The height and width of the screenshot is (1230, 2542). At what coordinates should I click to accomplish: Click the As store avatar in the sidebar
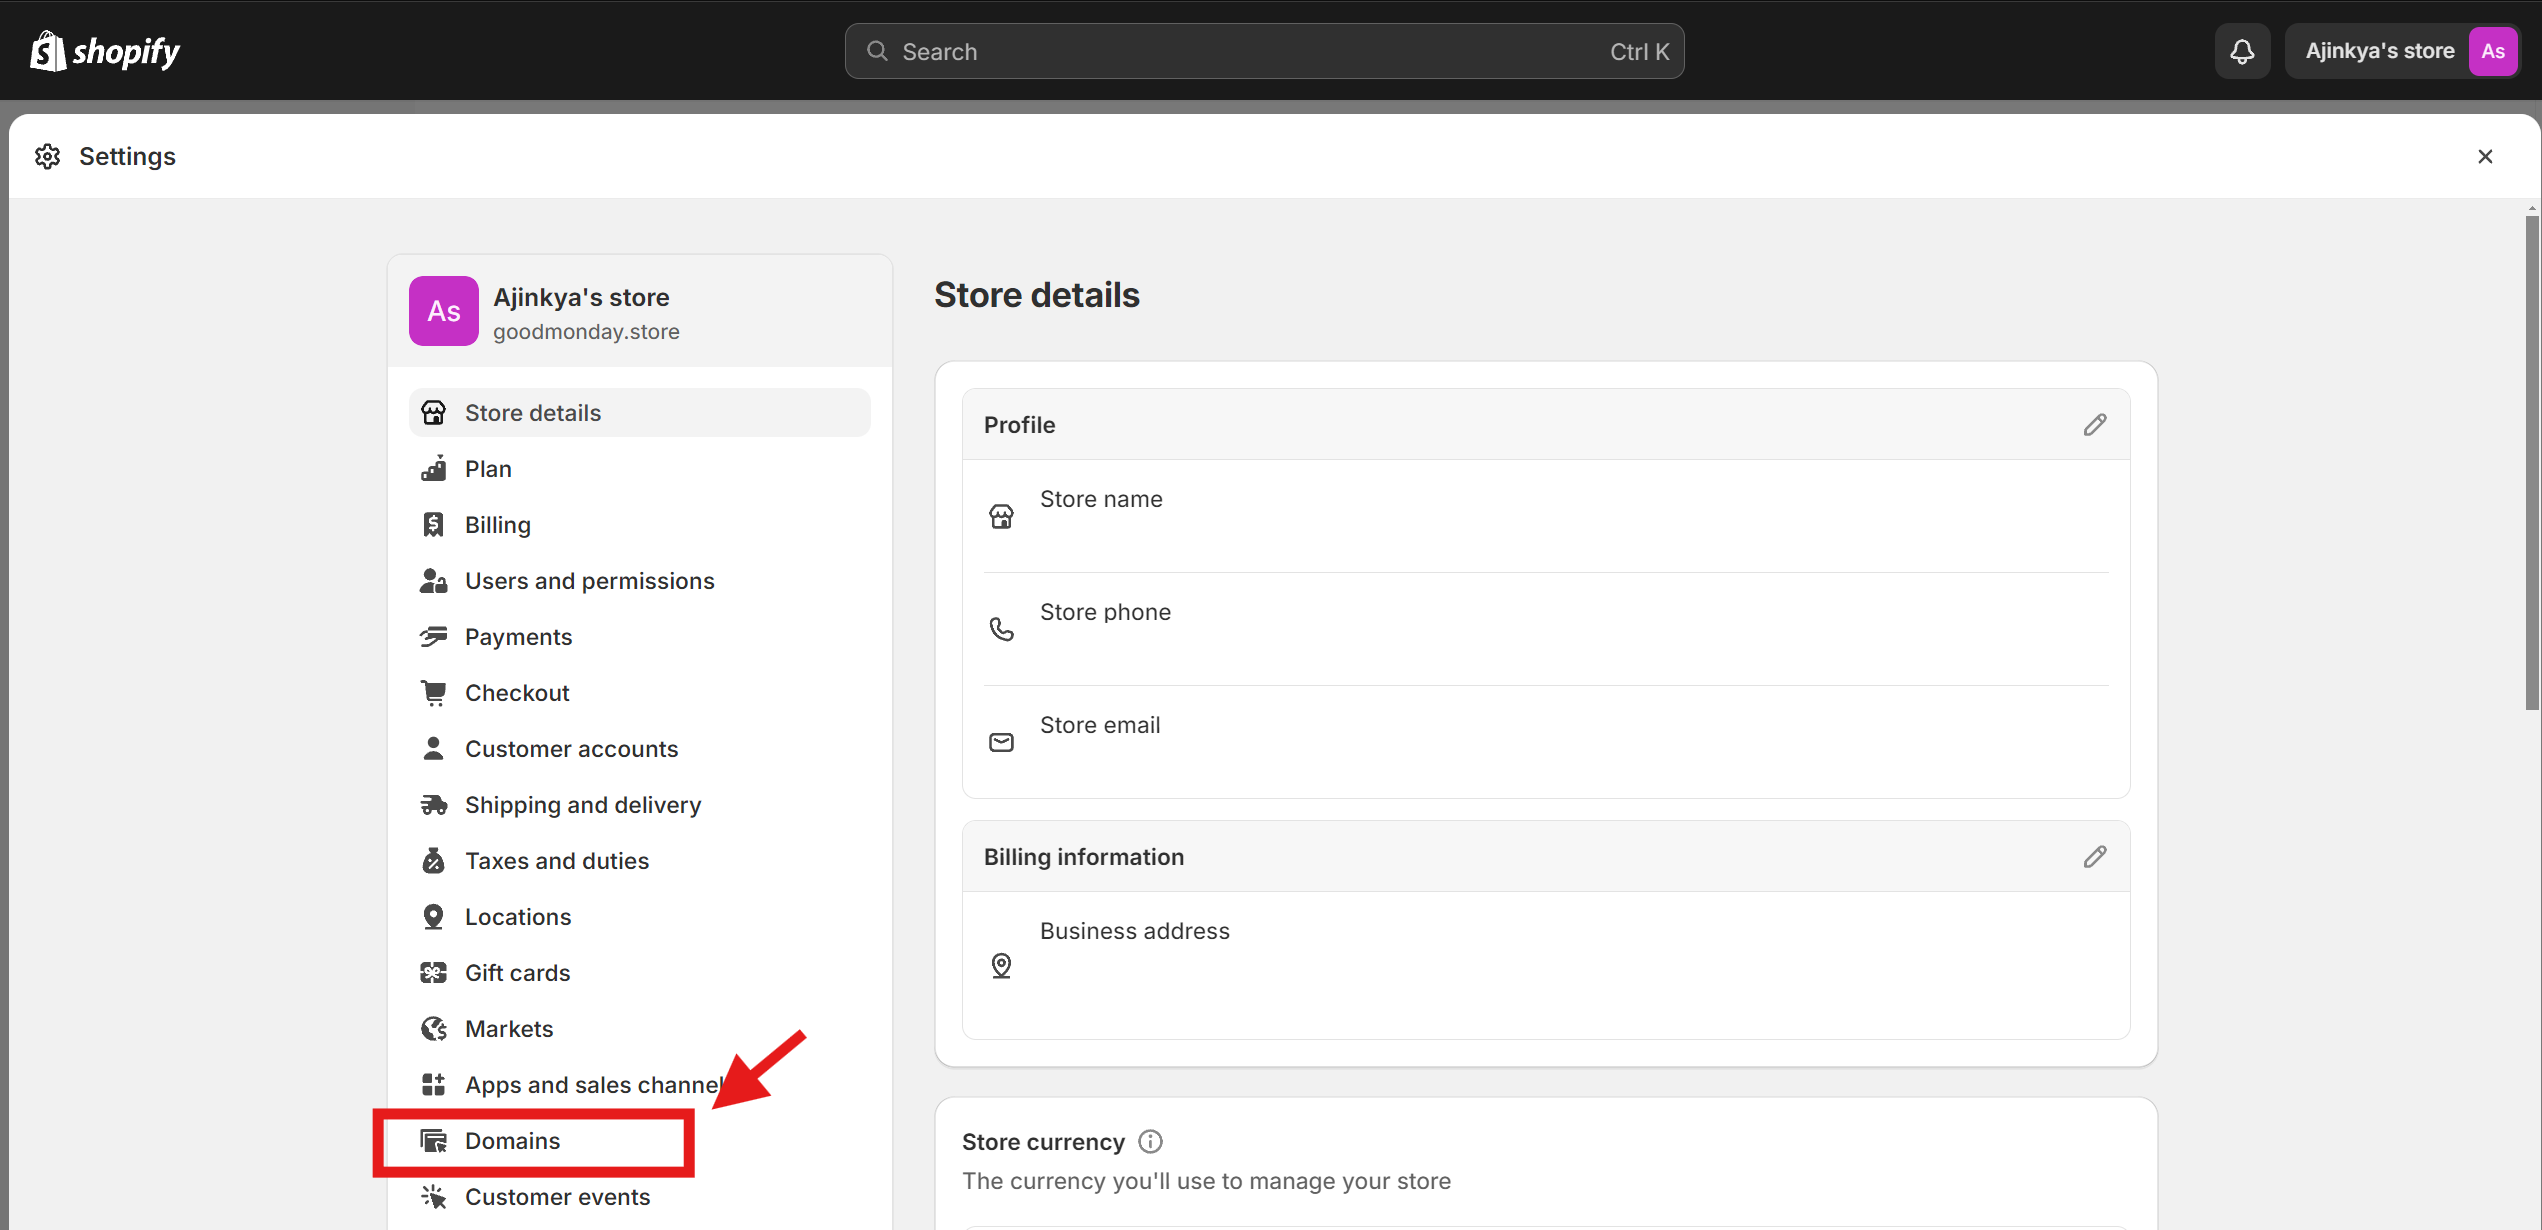[x=444, y=311]
